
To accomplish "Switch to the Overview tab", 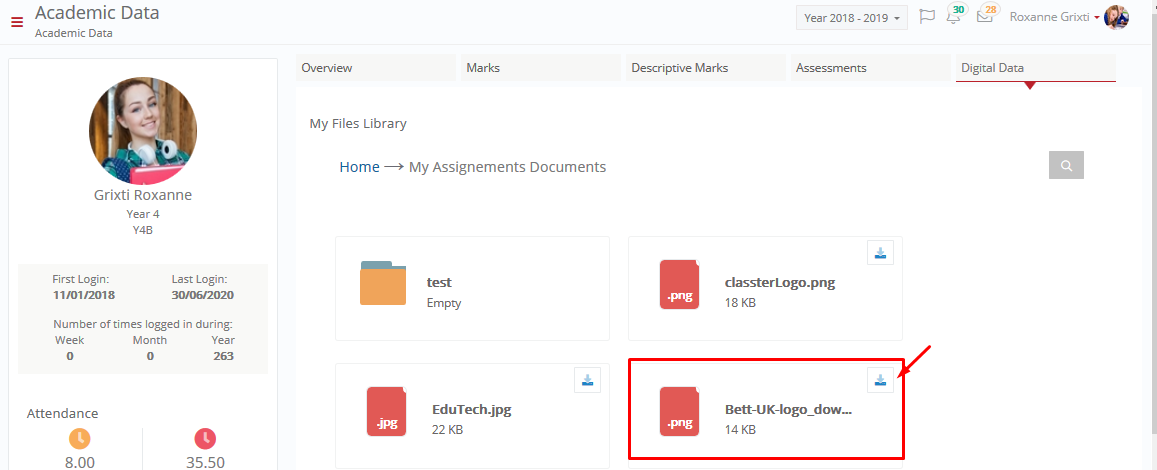I will (x=376, y=68).
